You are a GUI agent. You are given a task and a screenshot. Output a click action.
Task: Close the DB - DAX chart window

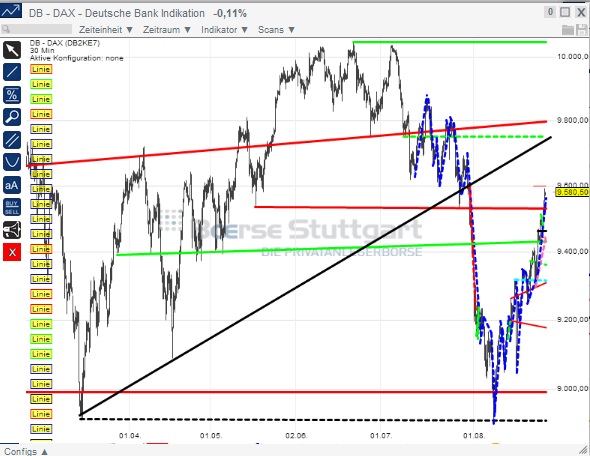(x=581, y=12)
